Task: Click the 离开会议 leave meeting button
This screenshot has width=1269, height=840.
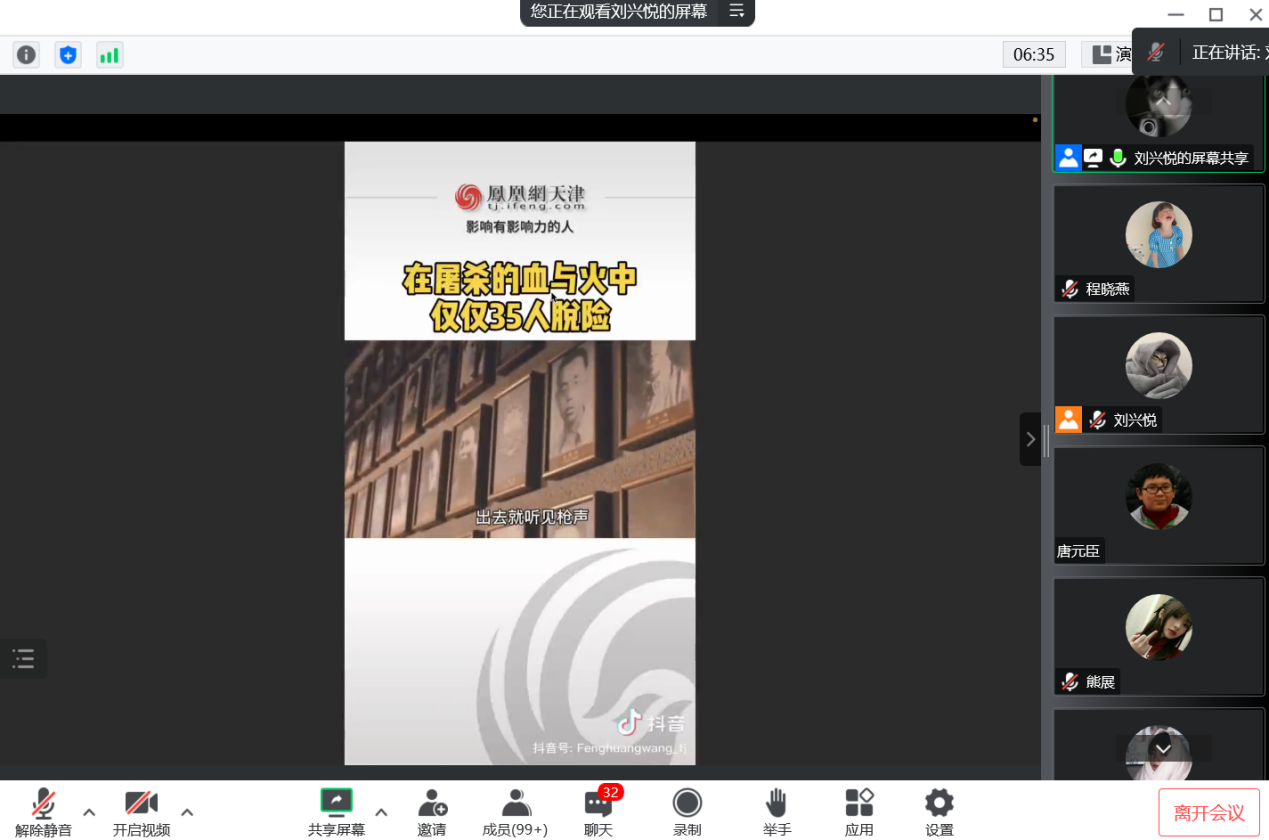Action: click(1209, 812)
